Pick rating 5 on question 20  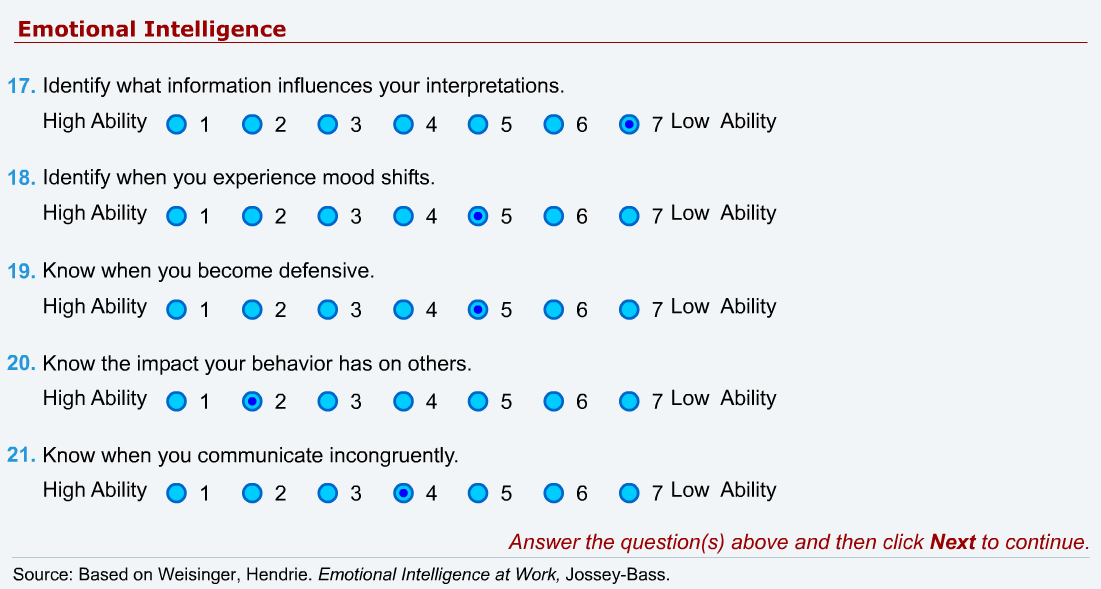pyautogui.click(x=478, y=401)
